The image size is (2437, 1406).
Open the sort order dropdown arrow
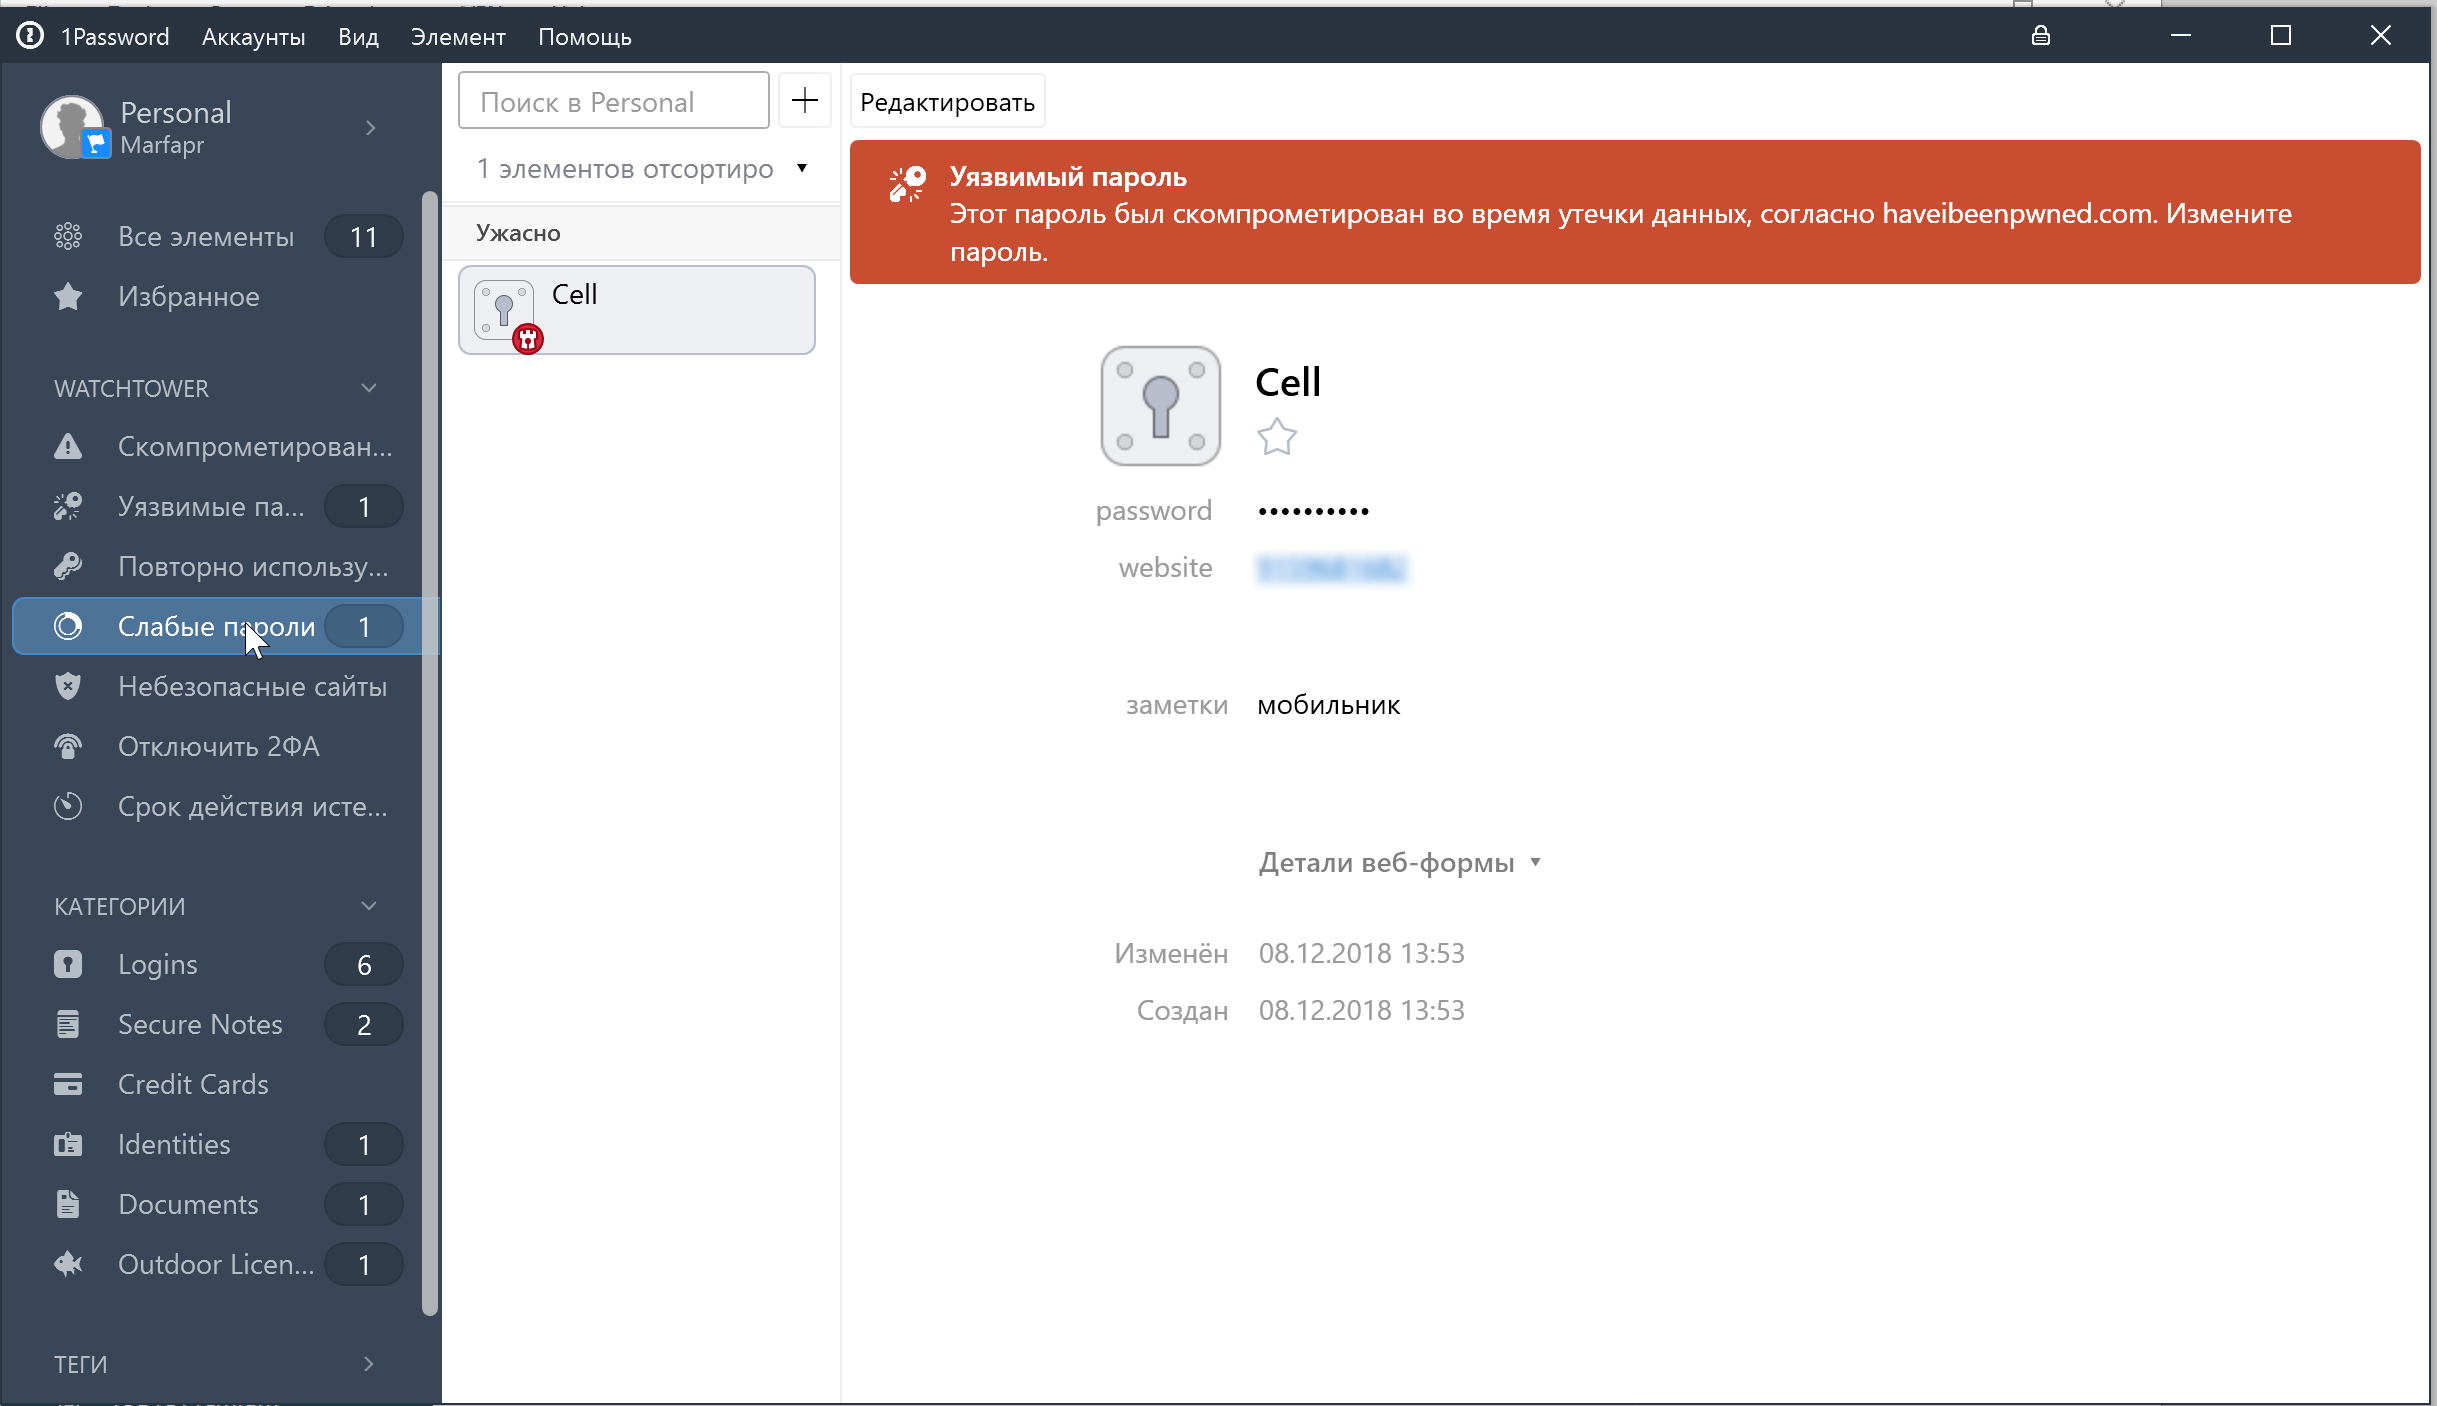click(802, 168)
